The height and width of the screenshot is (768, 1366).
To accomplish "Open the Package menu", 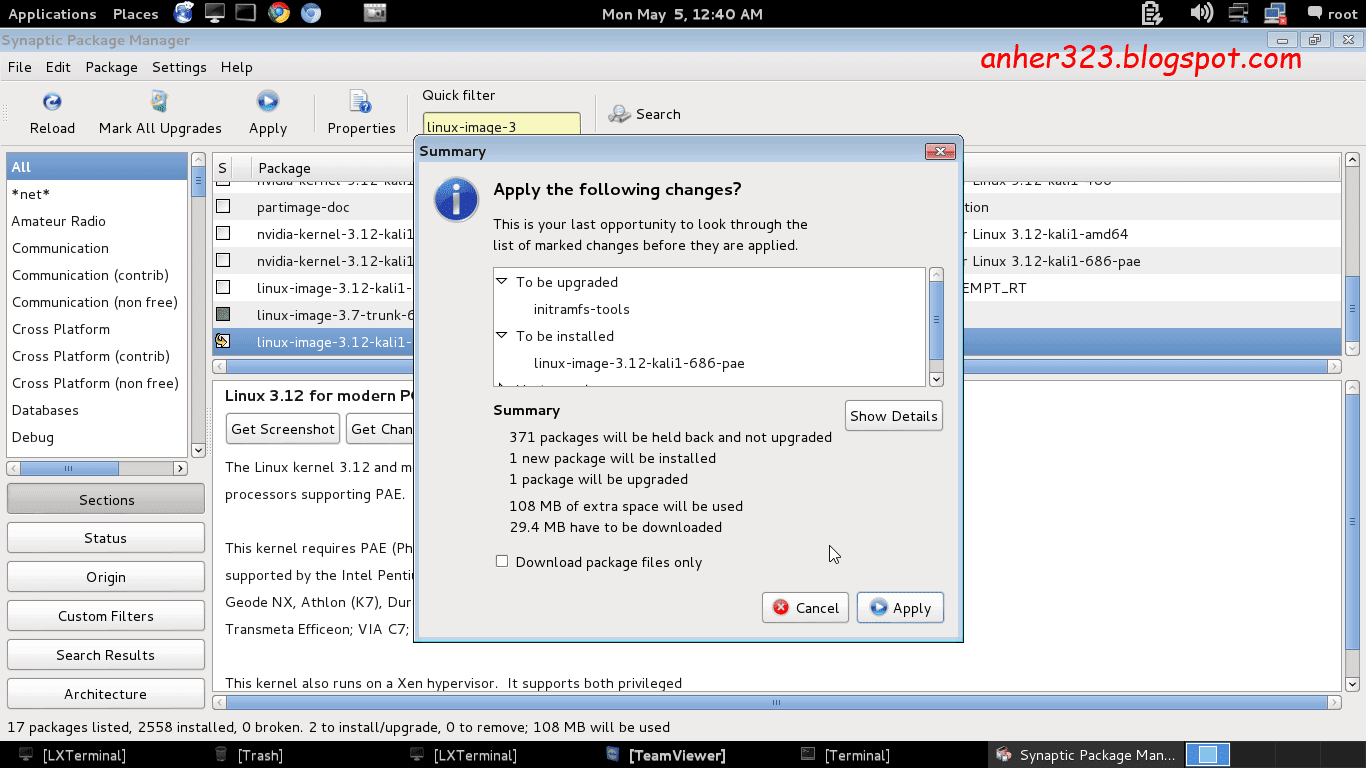I will coord(112,67).
